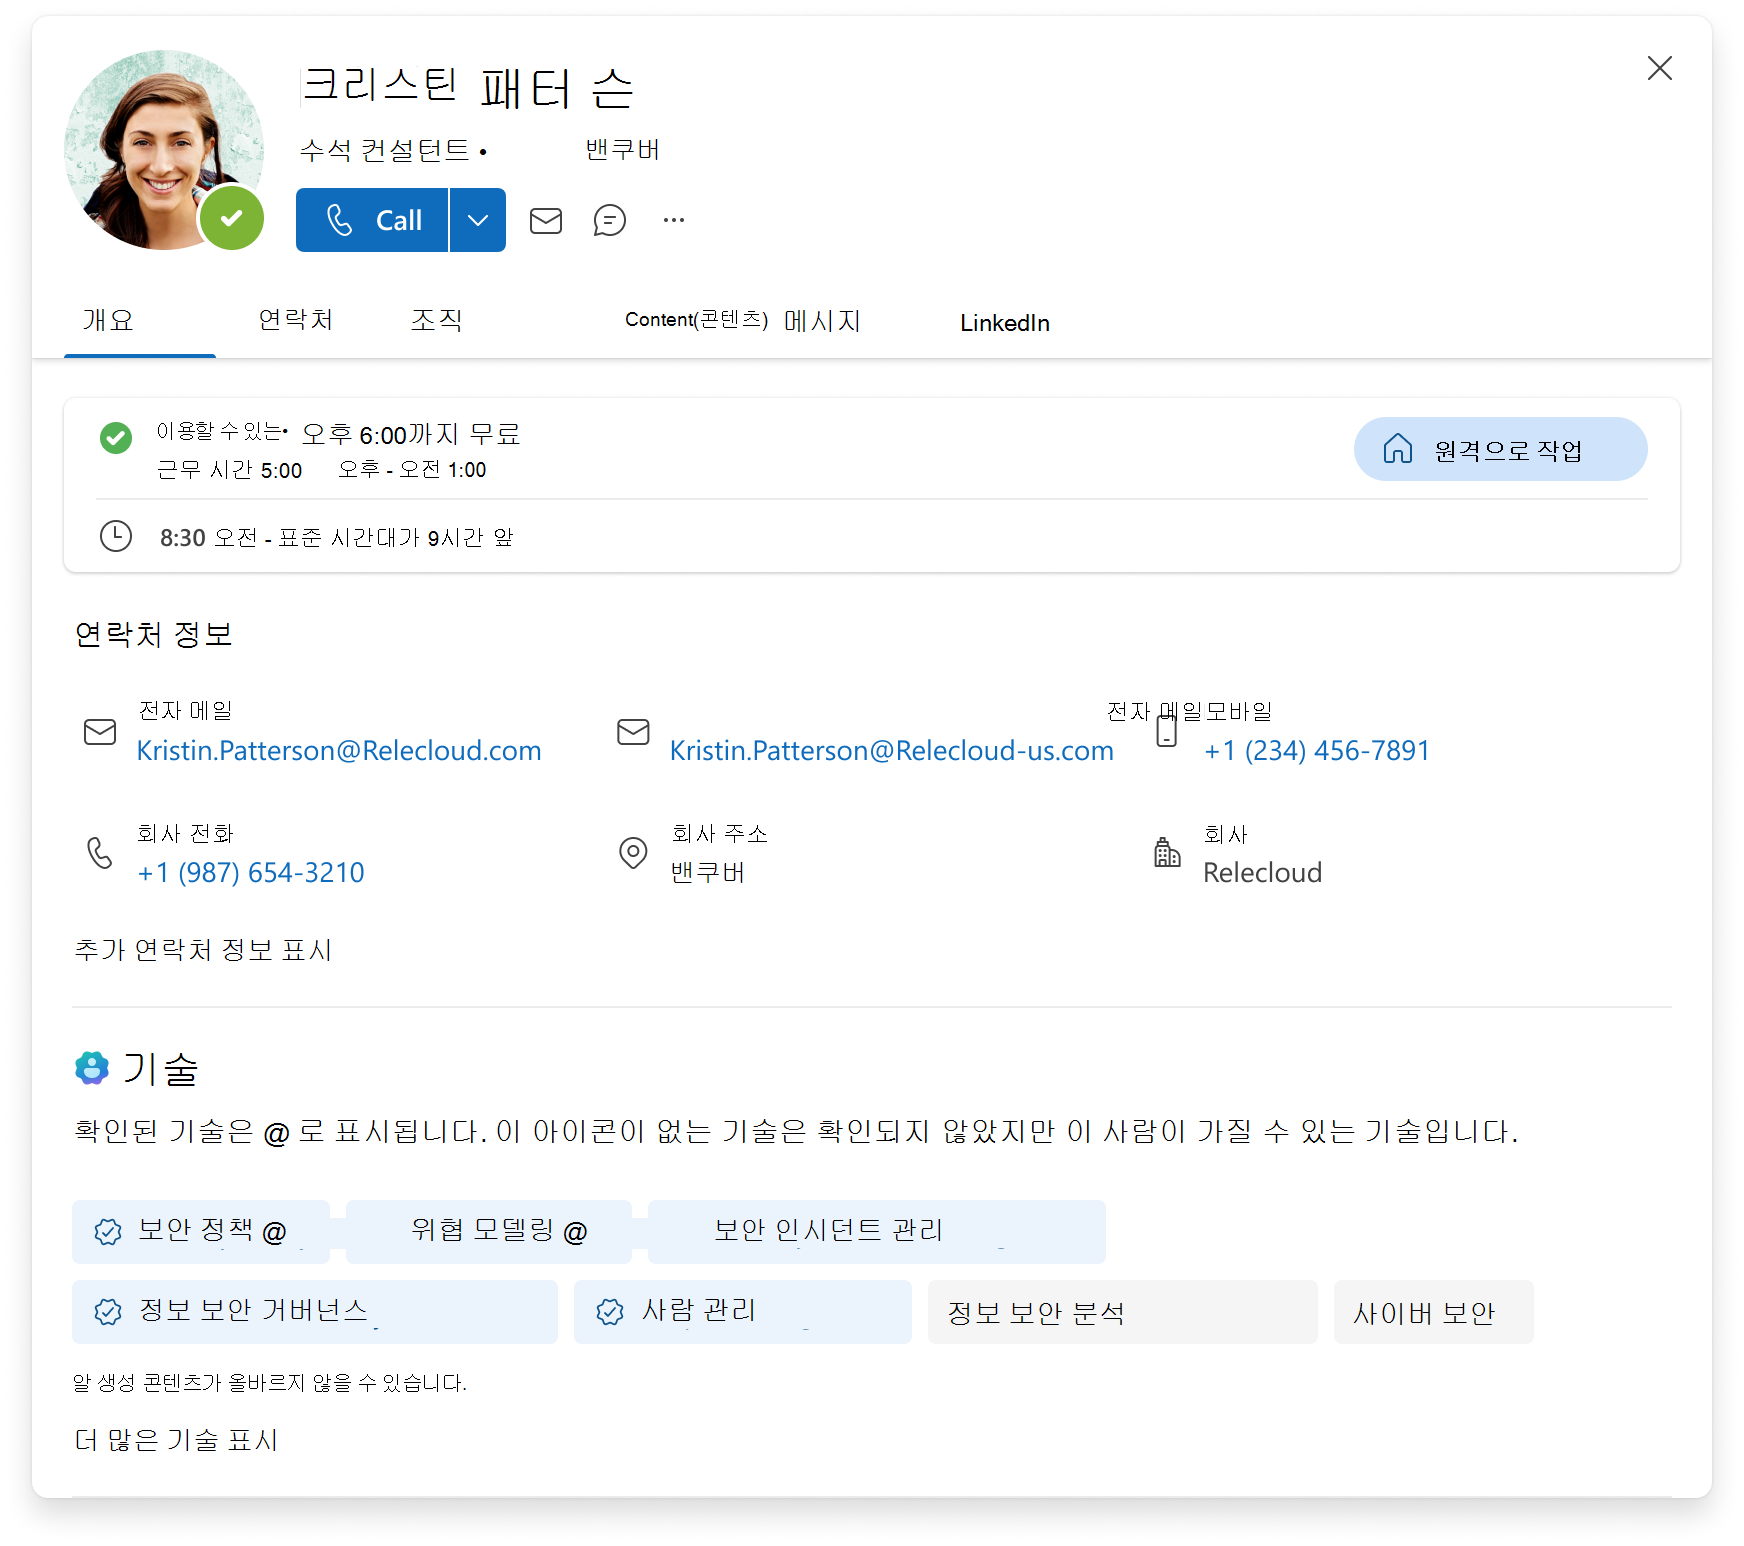The image size is (1744, 1546).
Task: Click the work phone handset icon
Action: click(100, 853)
